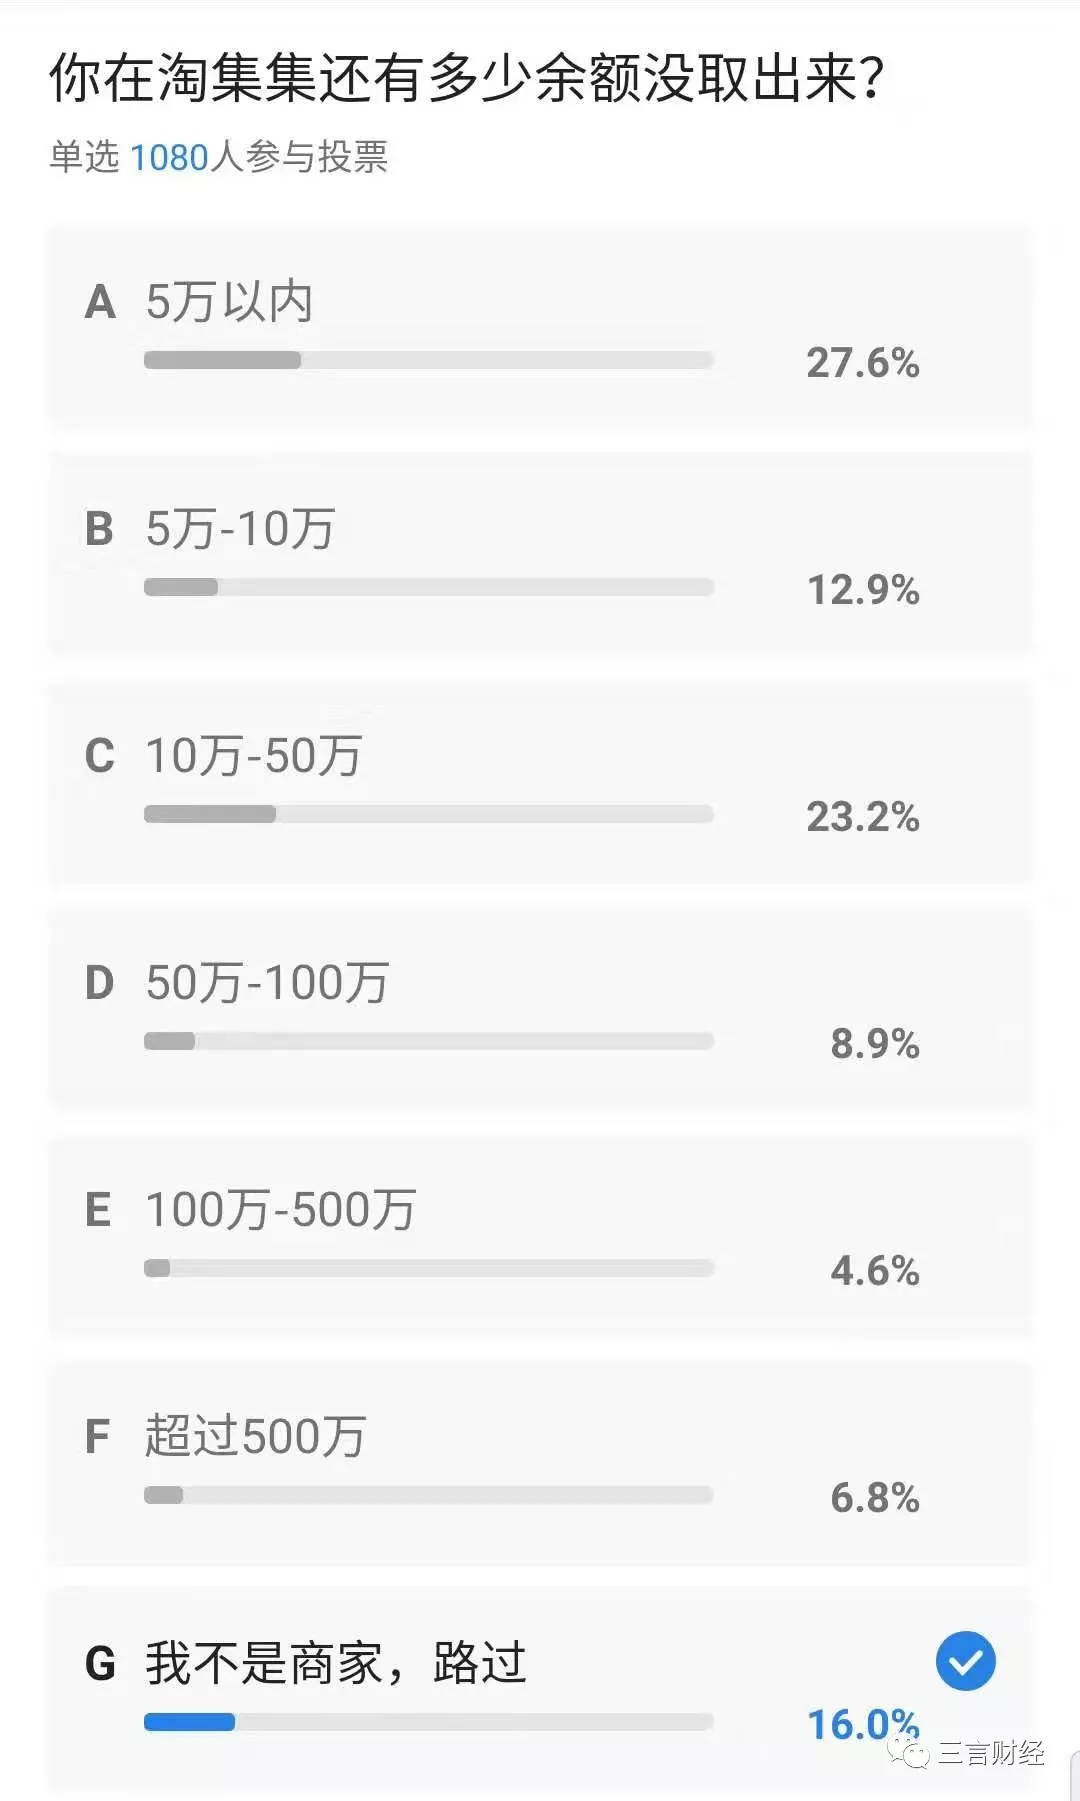Image resolution: width=1080 pixels, height=1801 pixels.
Task: Click the poll title about 淘集集余额
Action: [467, 78]
